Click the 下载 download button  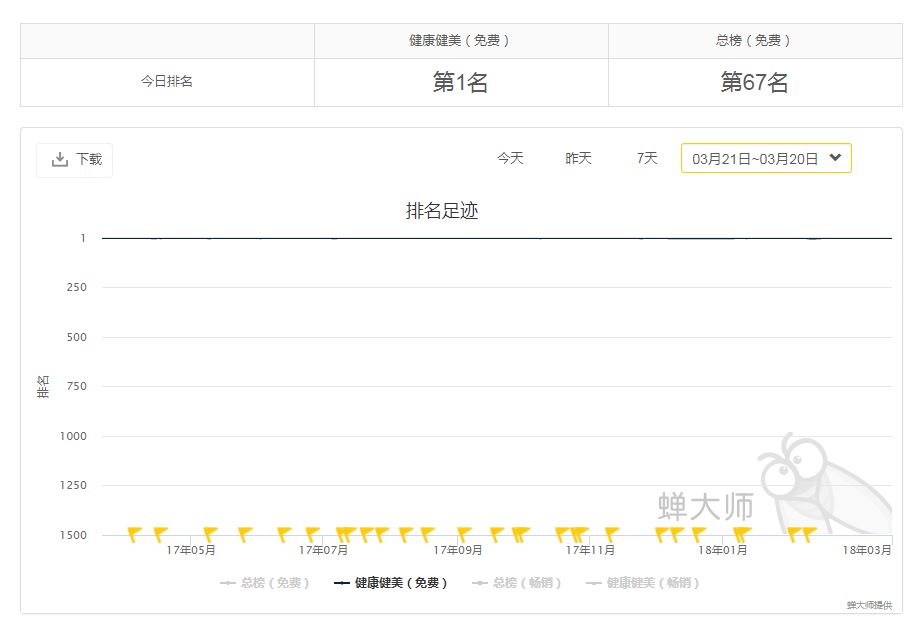pos(75,159)
